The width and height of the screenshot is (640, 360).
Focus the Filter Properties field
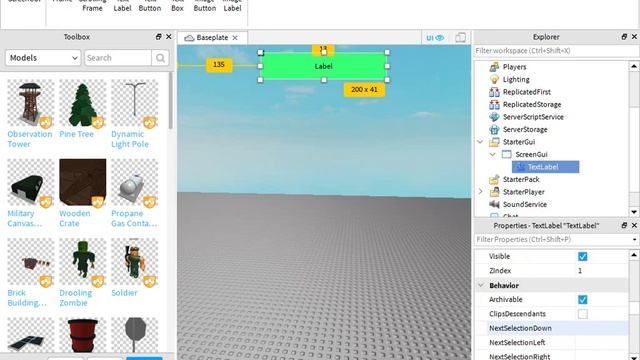pyautogui.click(x=552, y=240)
